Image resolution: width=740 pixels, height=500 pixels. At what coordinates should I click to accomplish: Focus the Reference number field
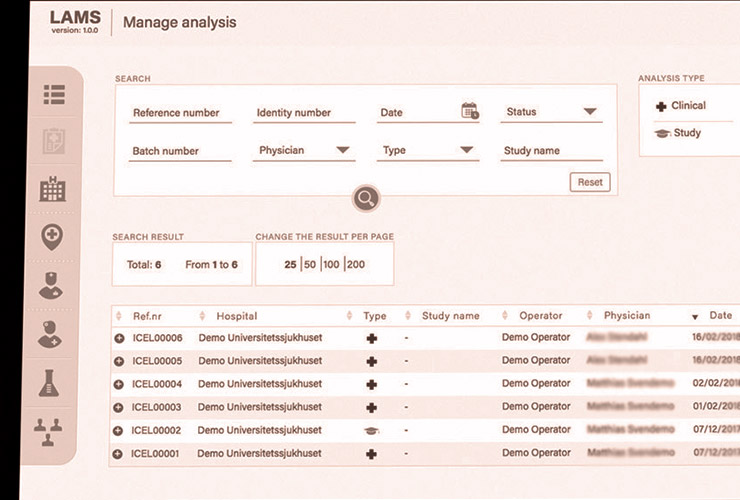180,113
